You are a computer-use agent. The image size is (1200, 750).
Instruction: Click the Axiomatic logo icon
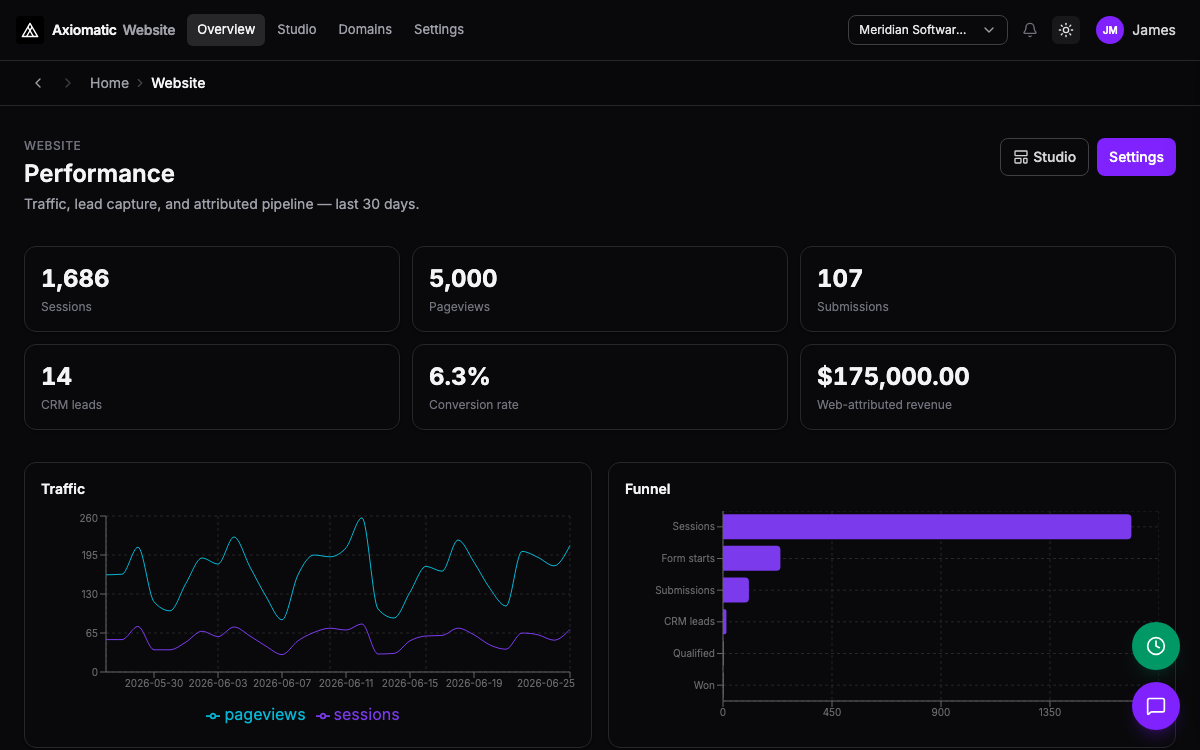pos(30,30)
